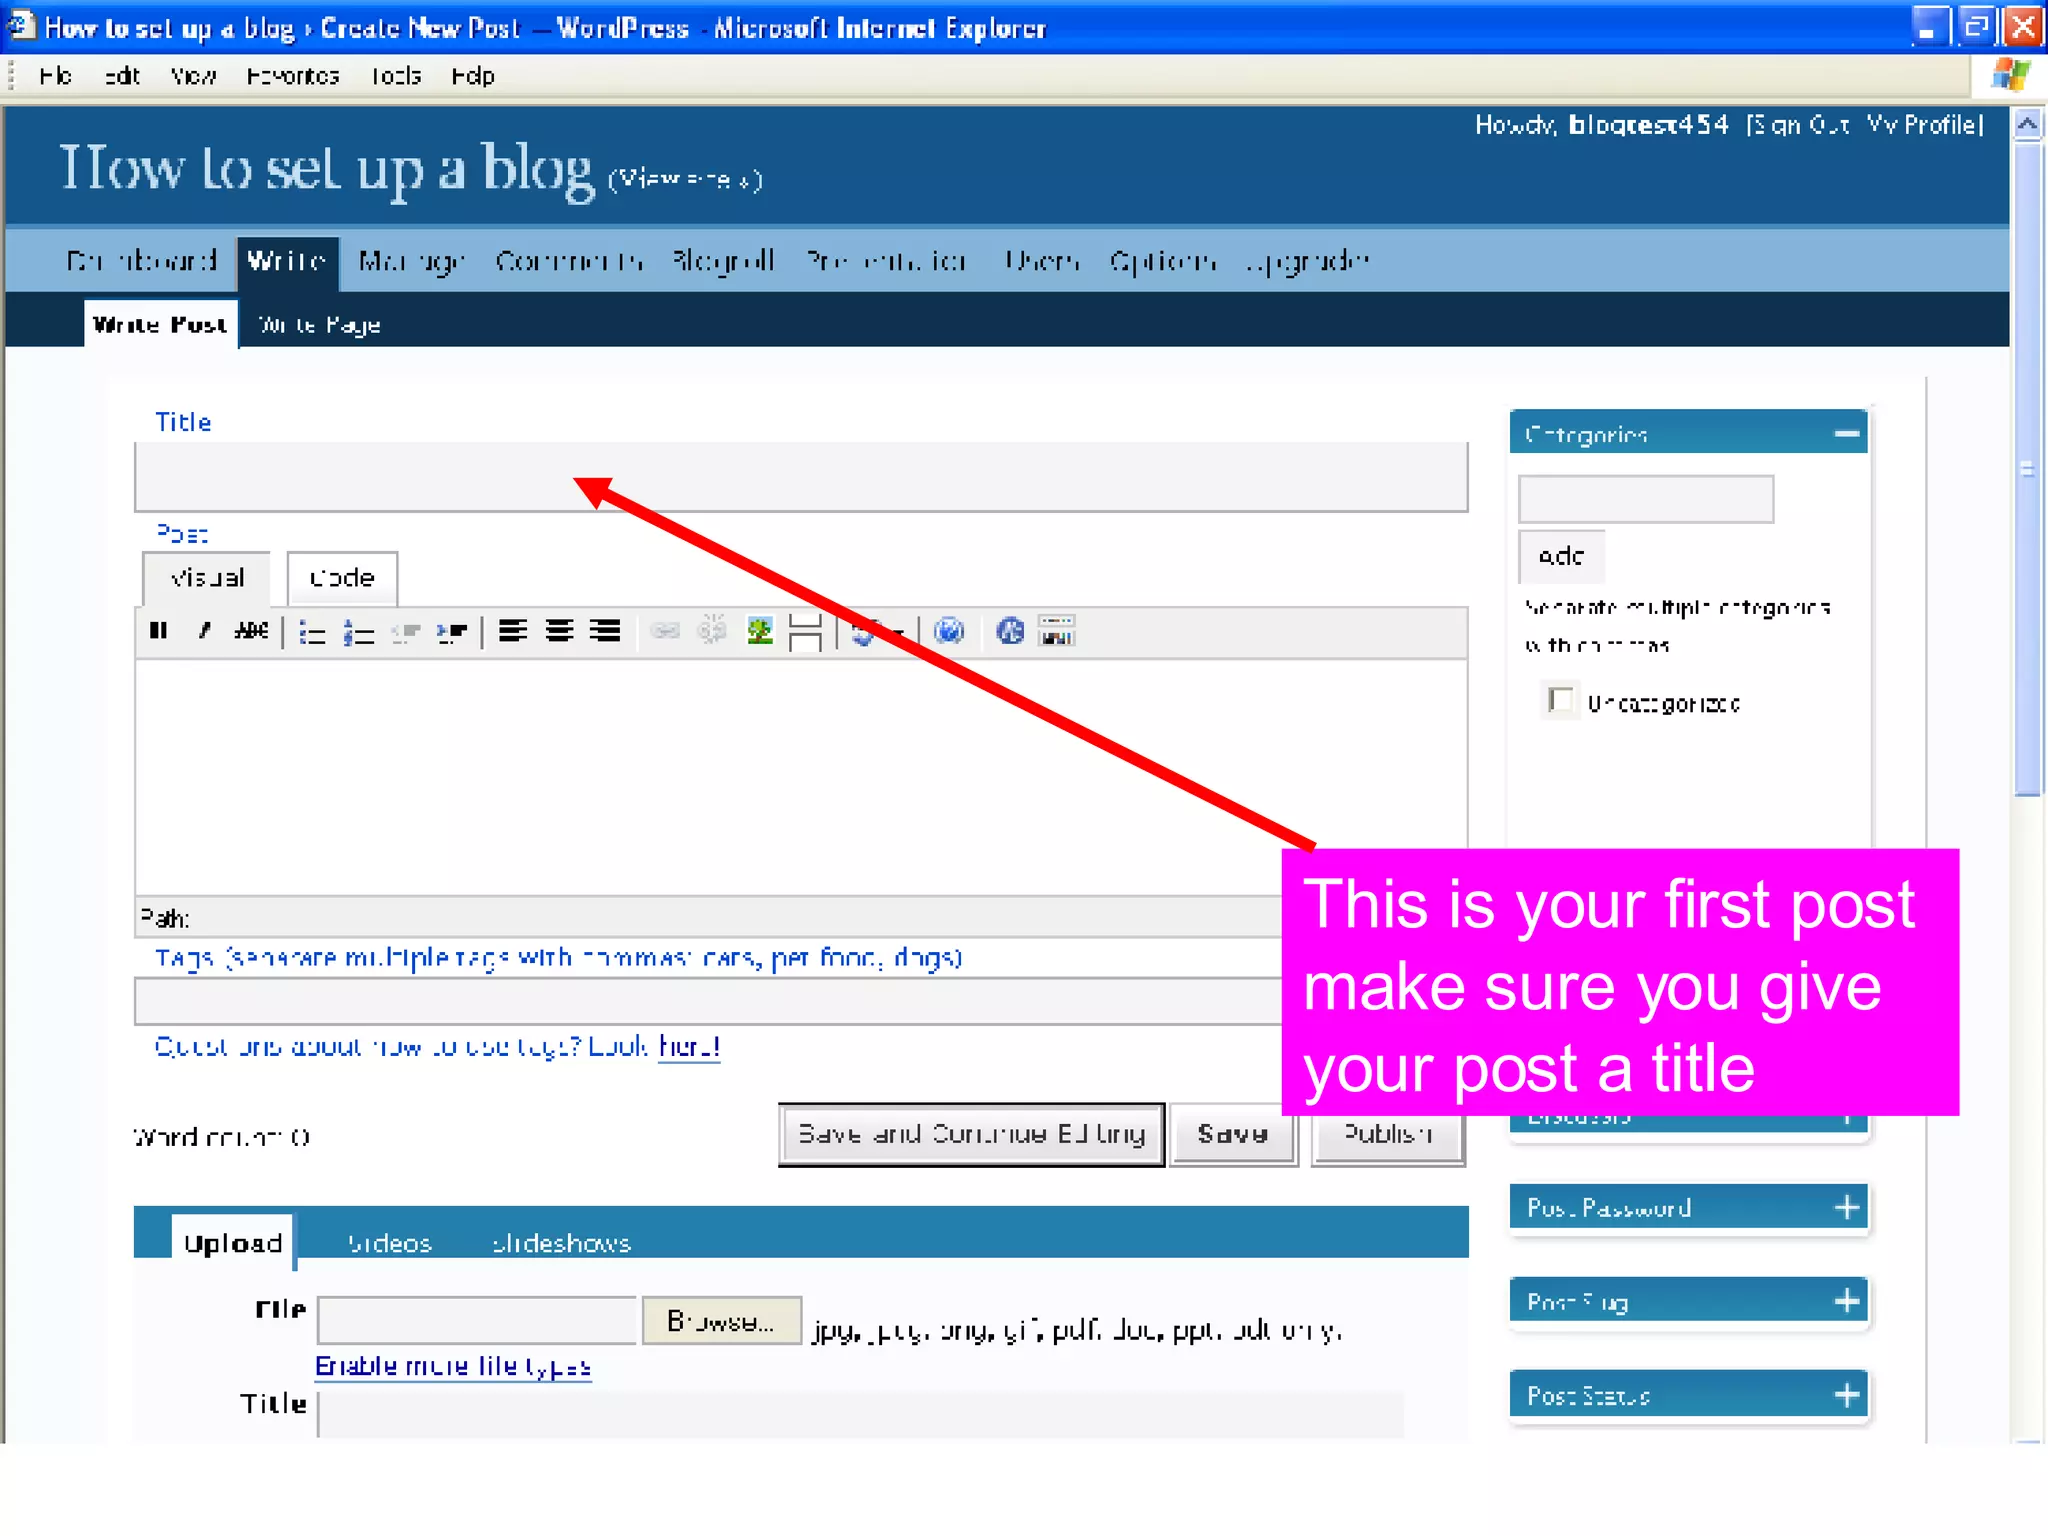Viewport: 2048px width, 1536px height.
Task: Expand the Post Status panel
Action: coord(1846,1395)
